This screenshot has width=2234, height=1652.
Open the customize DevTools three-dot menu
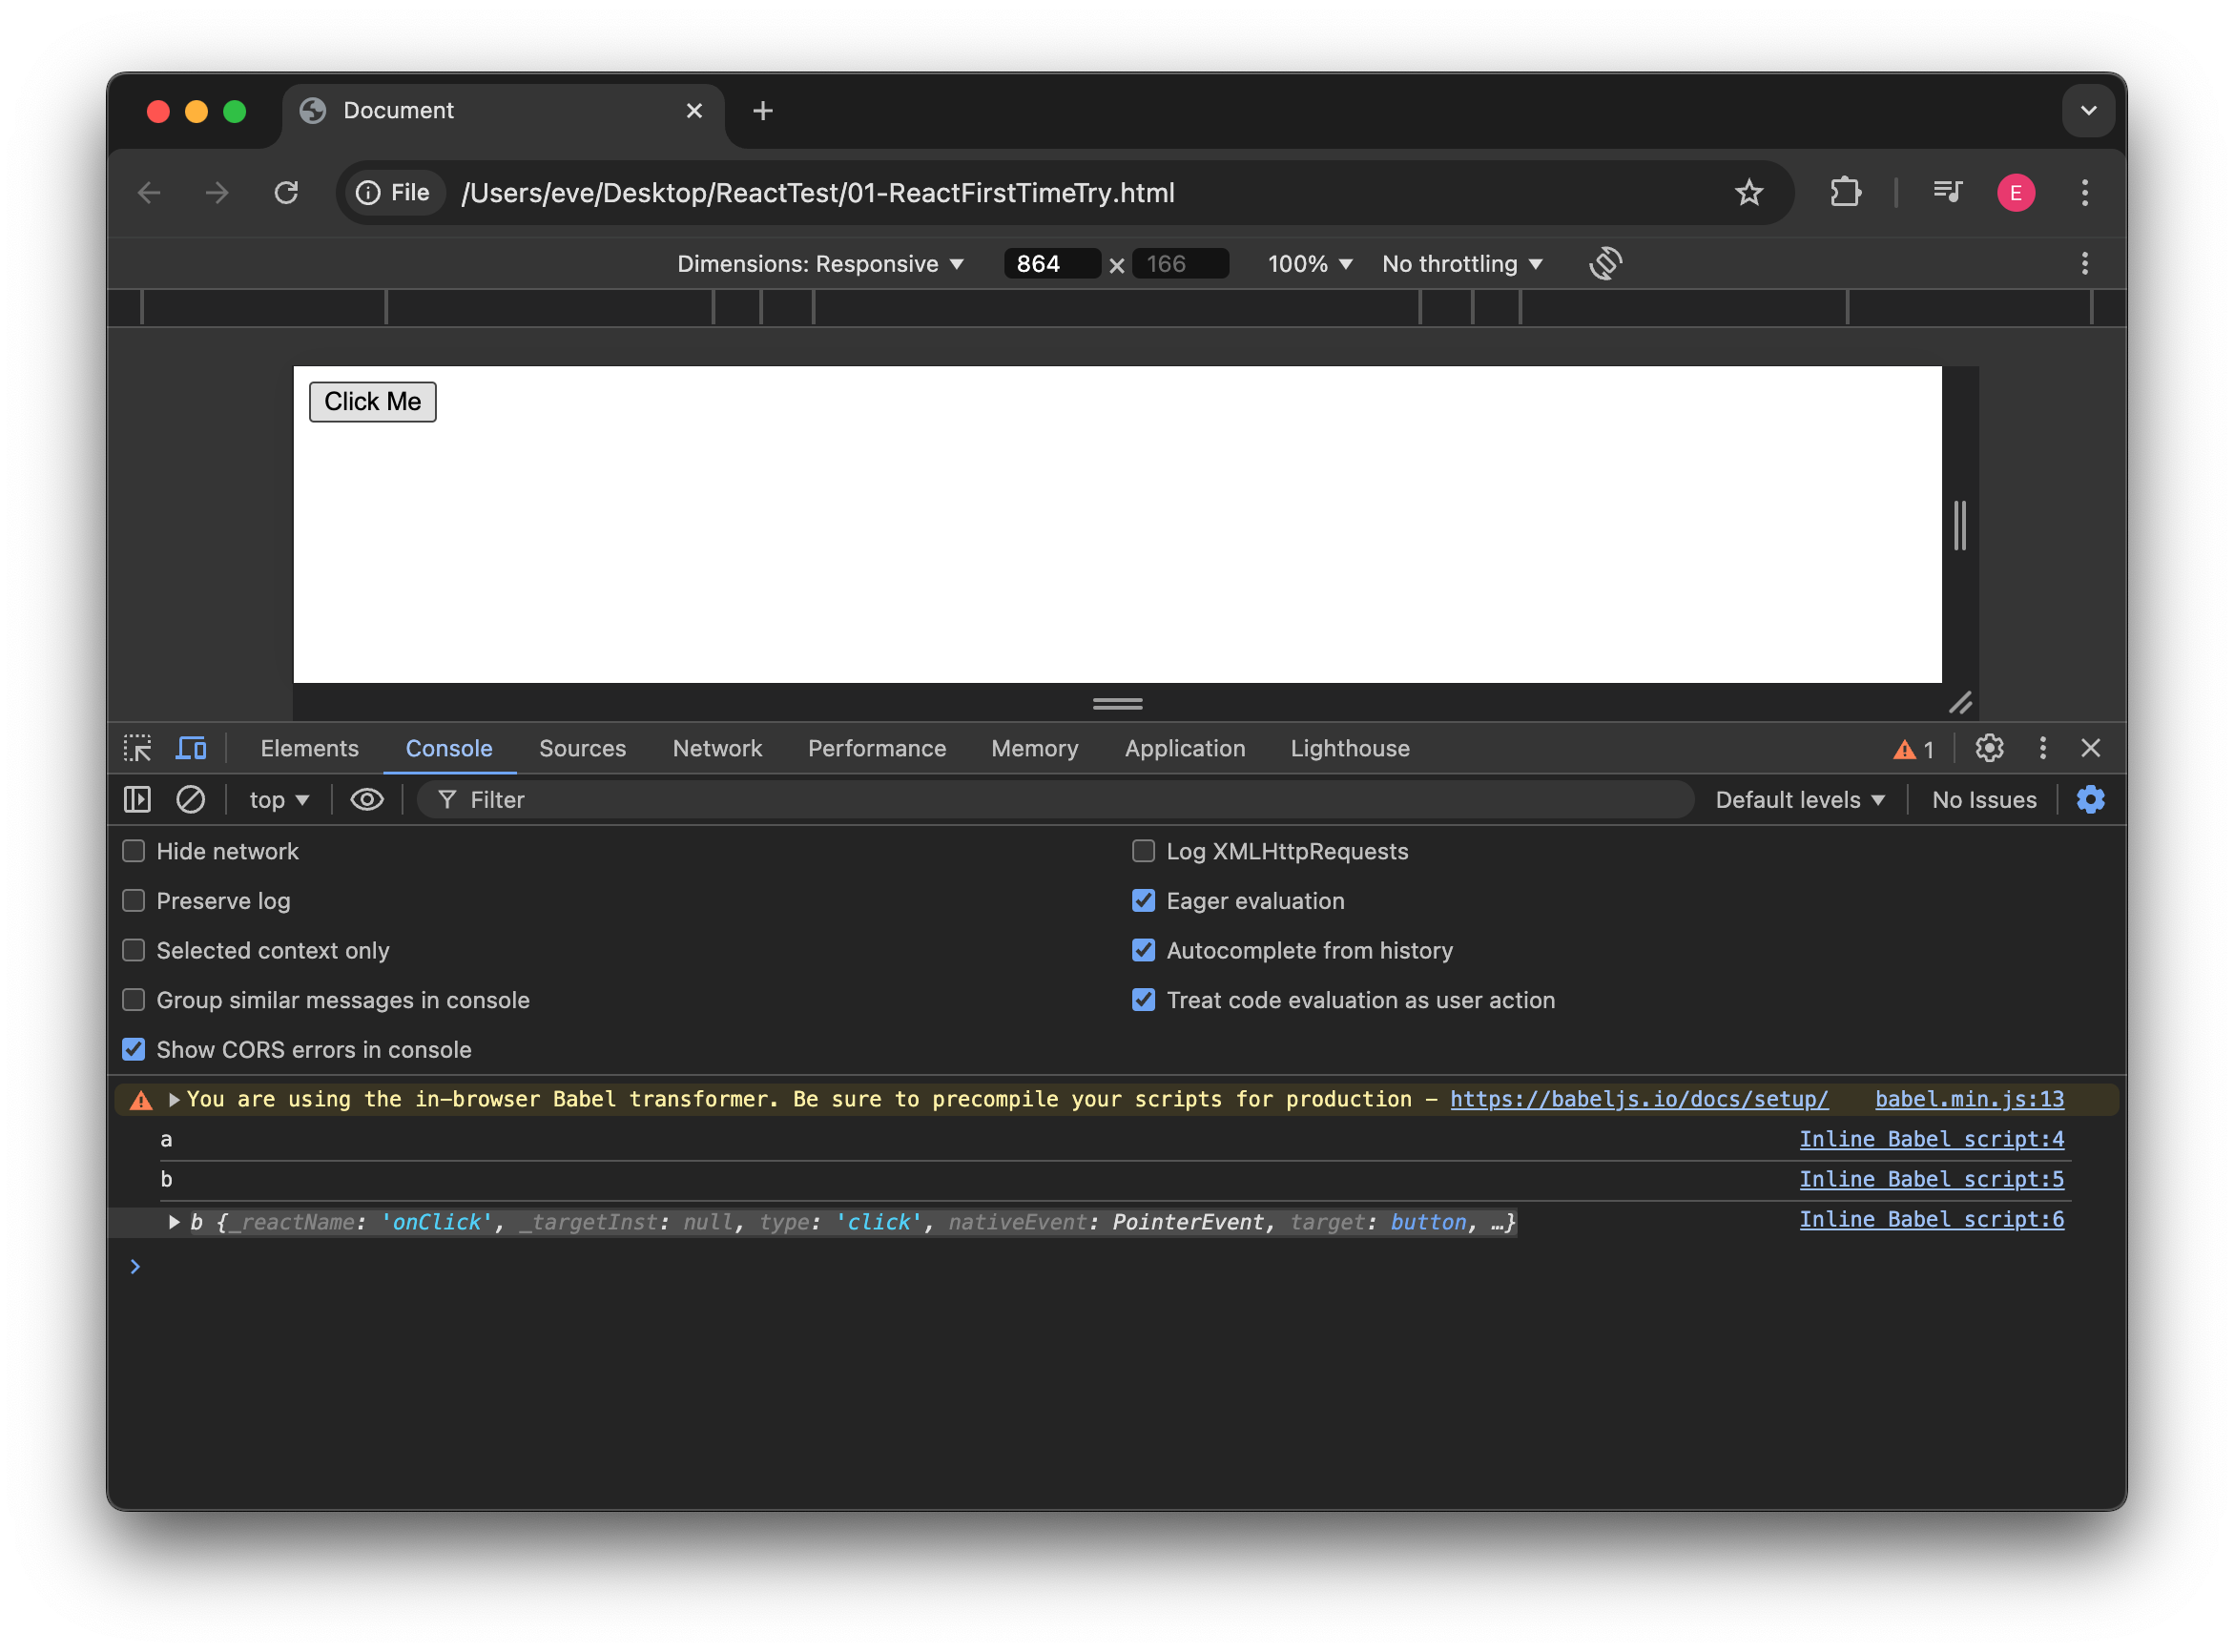[x=2043, y=748]
